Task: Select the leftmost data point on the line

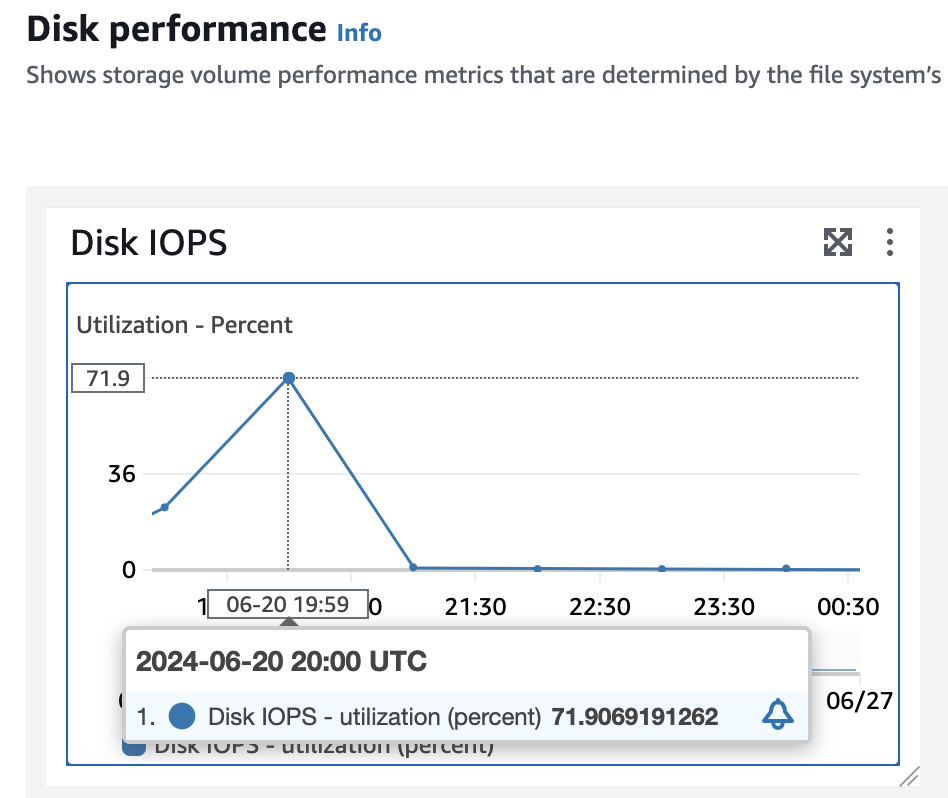Action: pyautogui.click(x=165, y=507)
